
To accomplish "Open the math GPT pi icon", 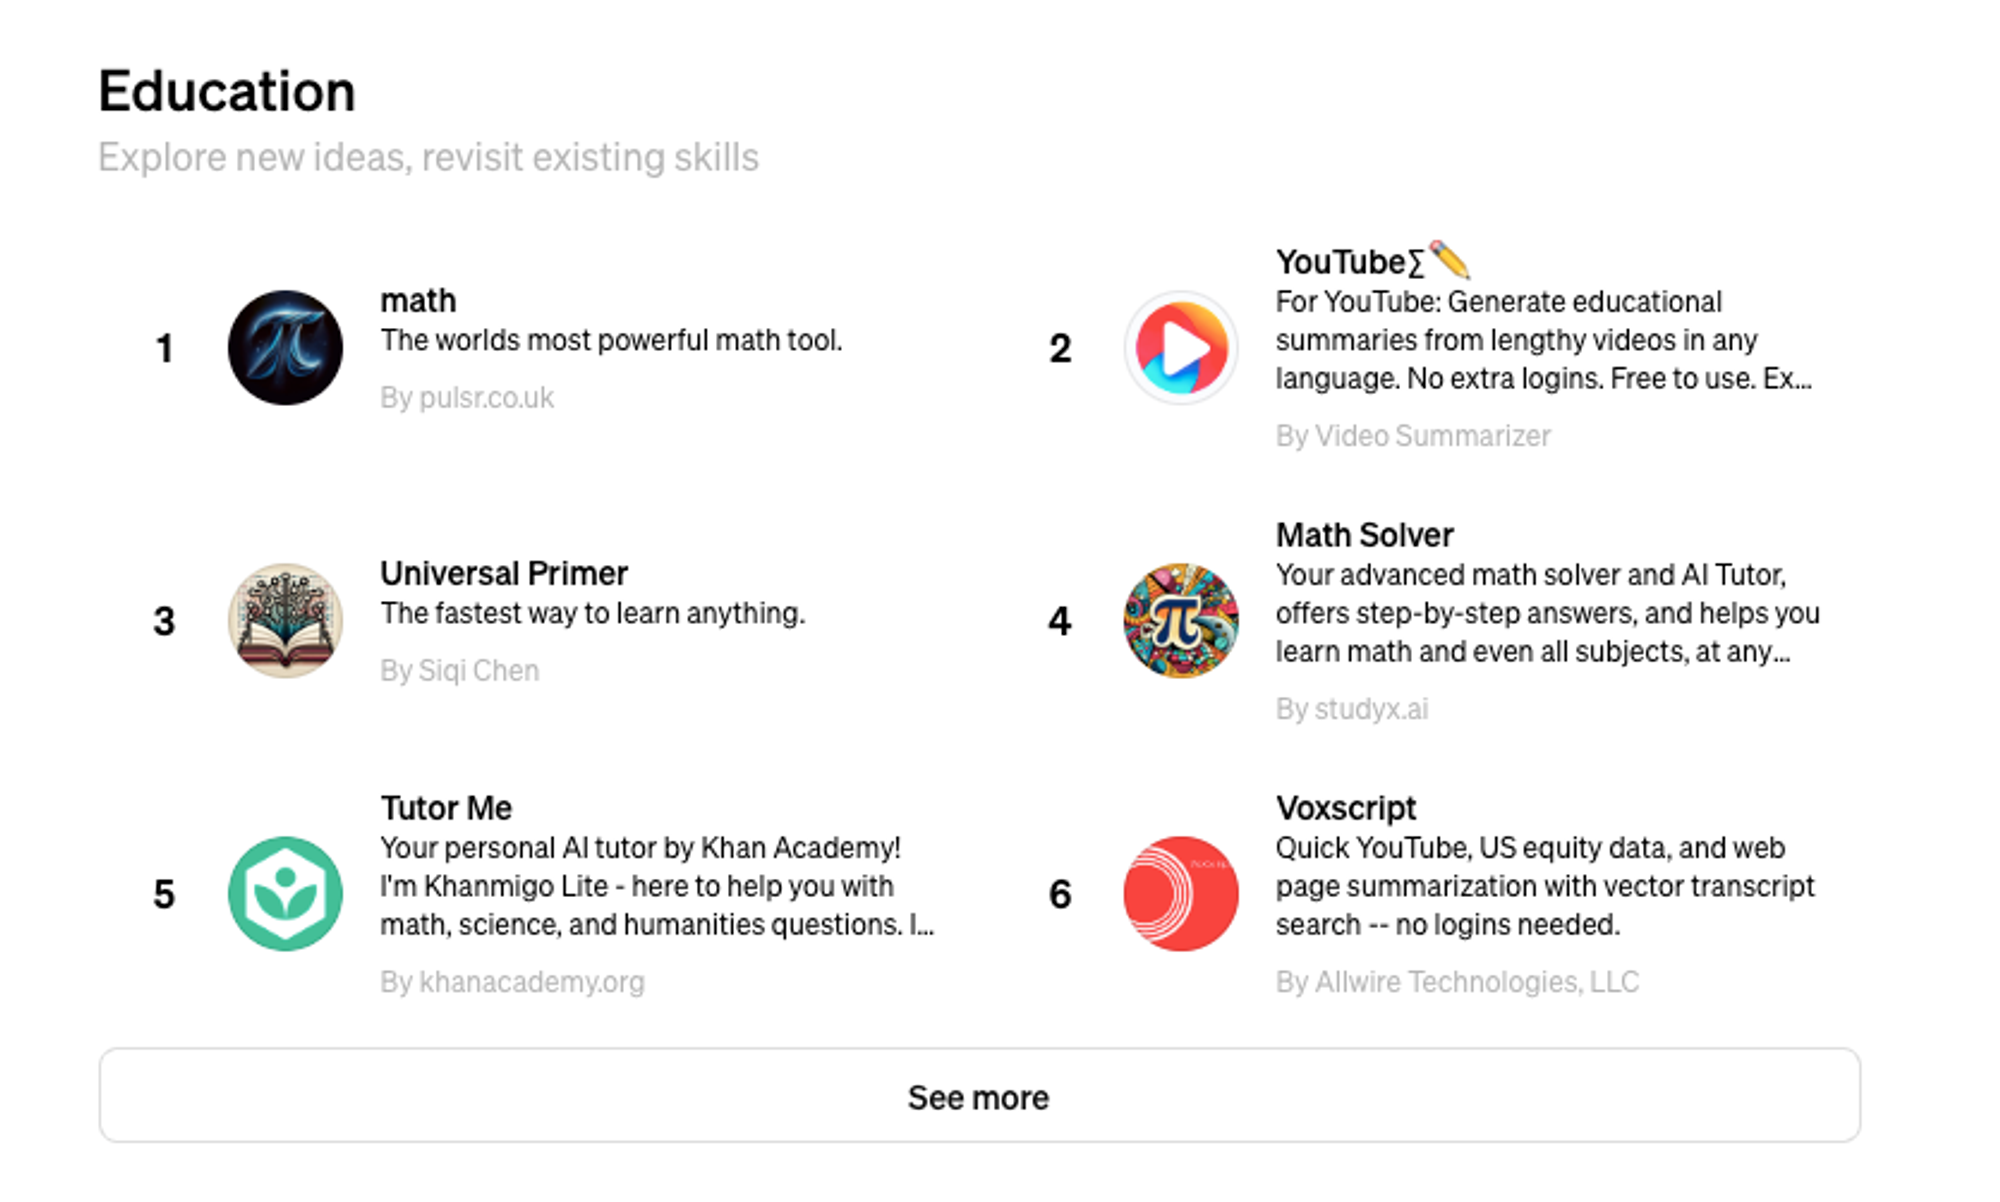I will tap(285, 348).
